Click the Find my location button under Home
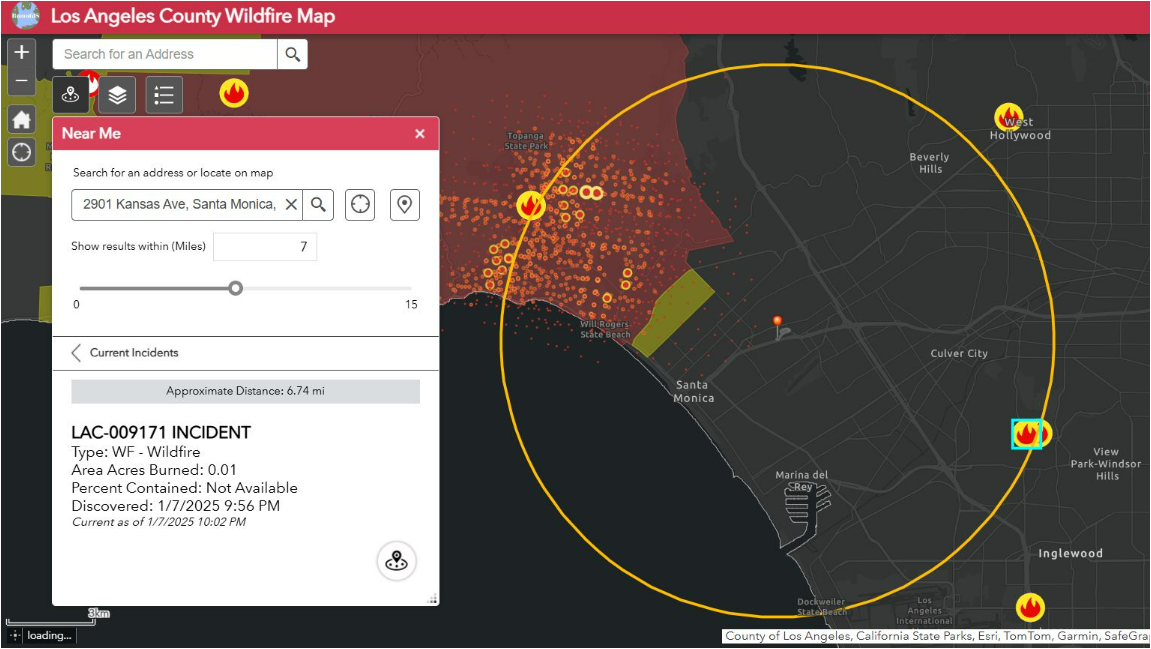This screenshot has height=649, width=1151. click(x=21, y=152)
